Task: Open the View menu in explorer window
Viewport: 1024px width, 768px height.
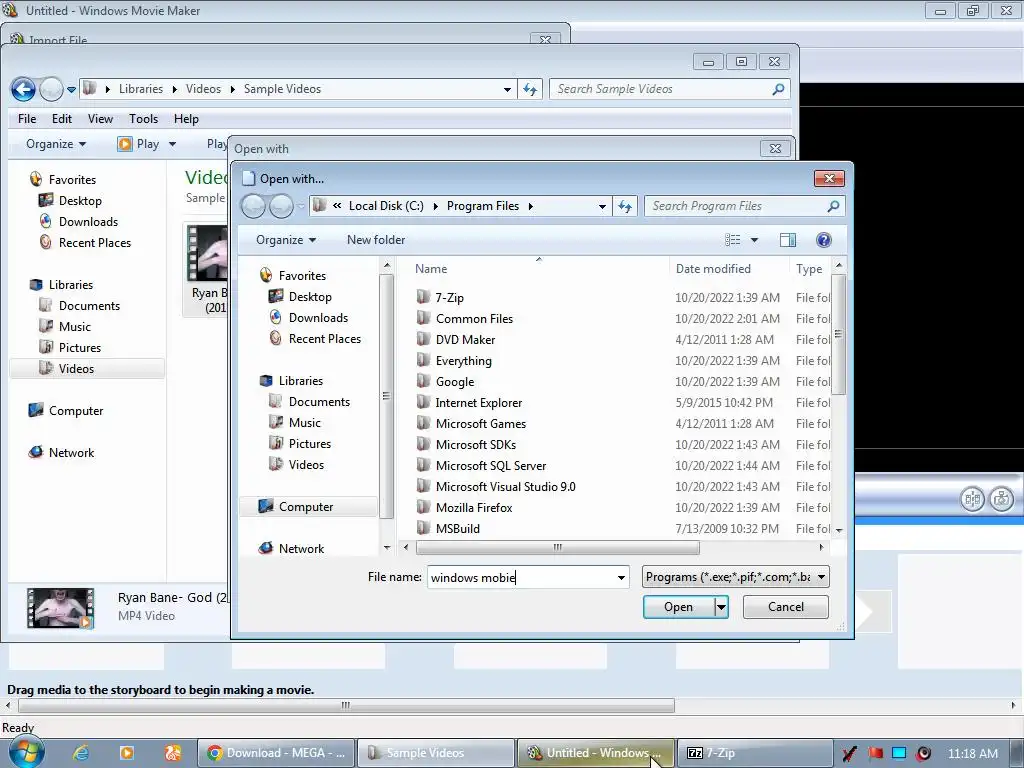Action: point(100,119)
